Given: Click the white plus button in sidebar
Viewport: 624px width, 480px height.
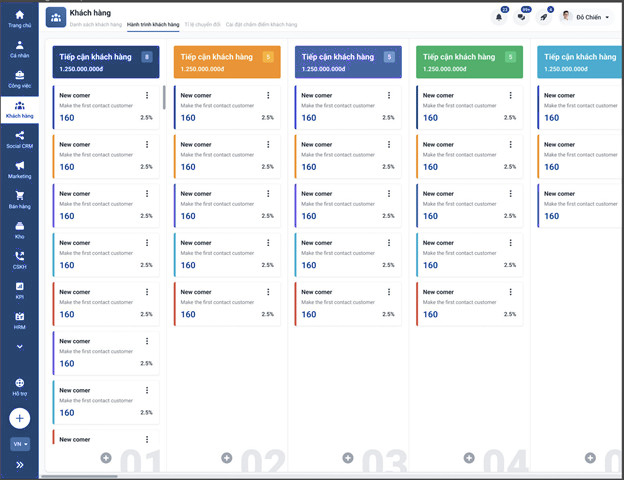Looking at the screenshot, I should tap(20, 418).
